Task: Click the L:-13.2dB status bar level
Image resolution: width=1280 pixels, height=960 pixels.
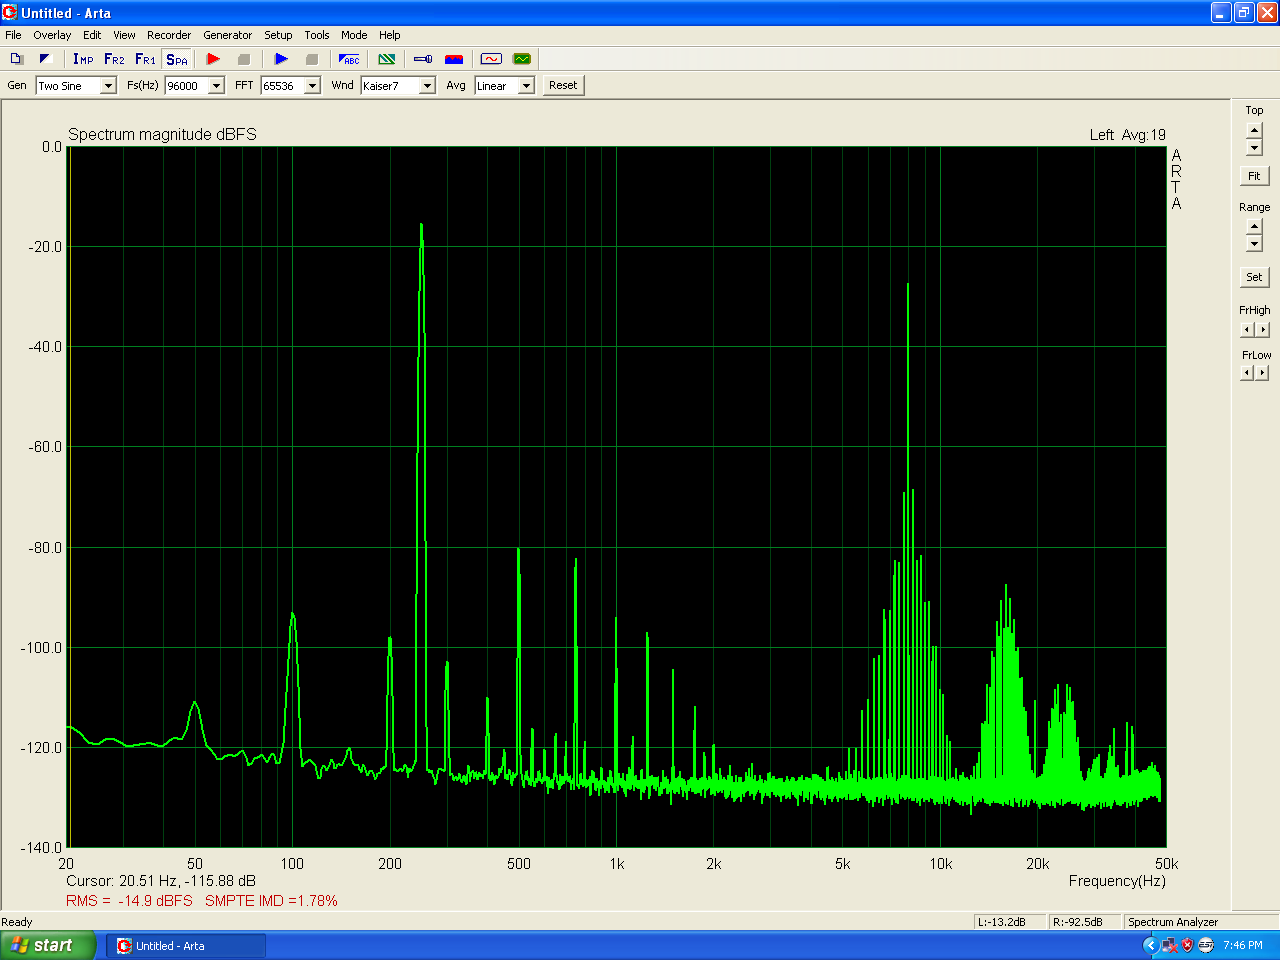Action: click(x=1010, y=922)
